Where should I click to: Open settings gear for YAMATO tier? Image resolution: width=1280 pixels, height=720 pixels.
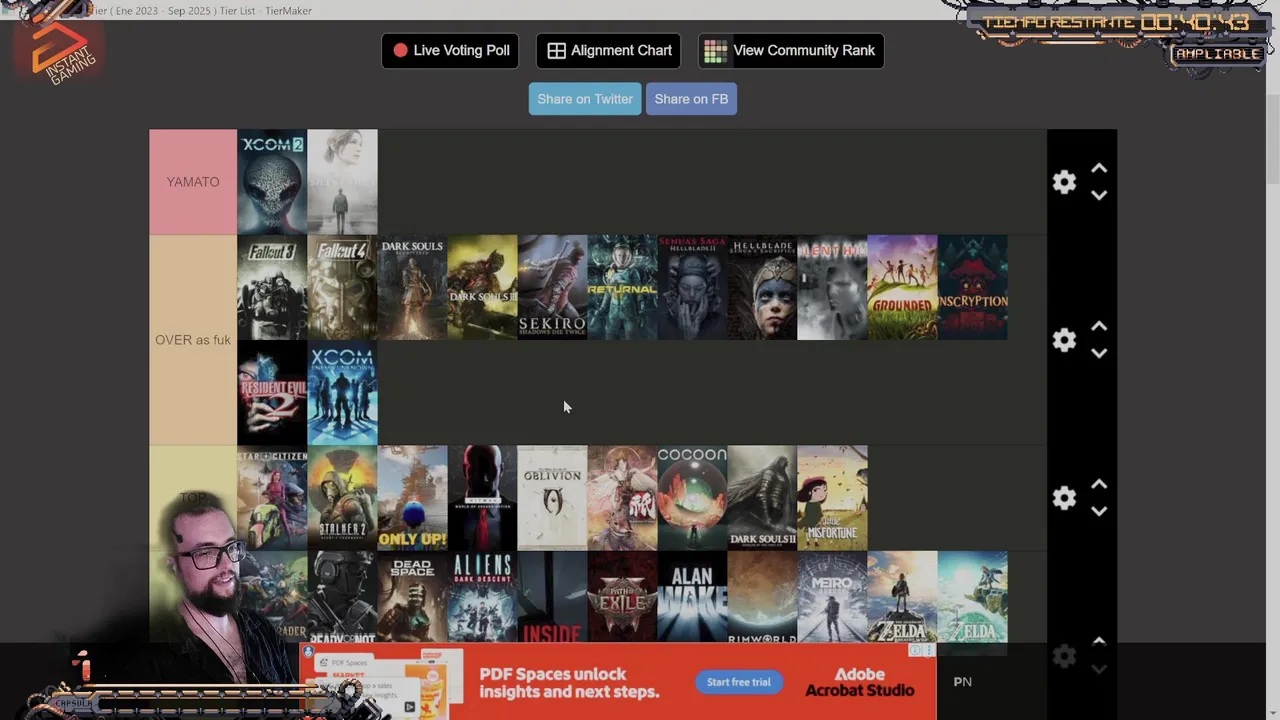[1064, 182]
